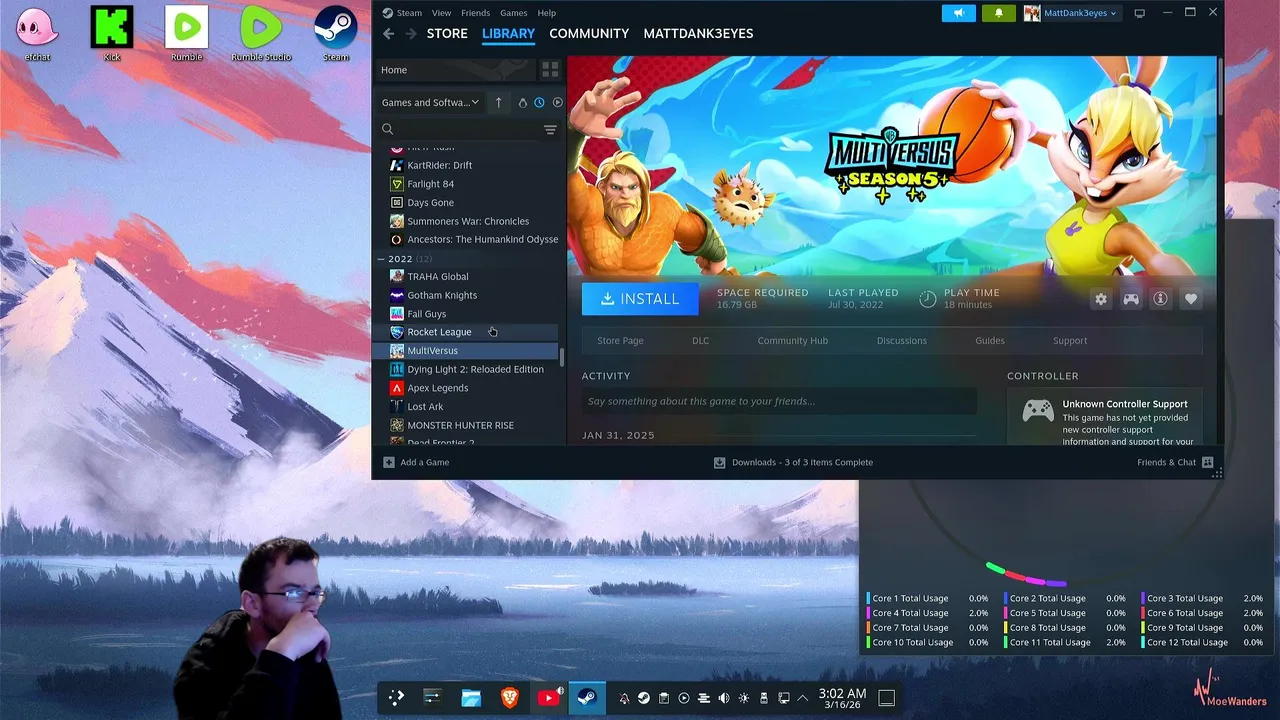
Task: Open the application launcher in the taskbar
Action: pyautogui.click(x=396, y=698)
